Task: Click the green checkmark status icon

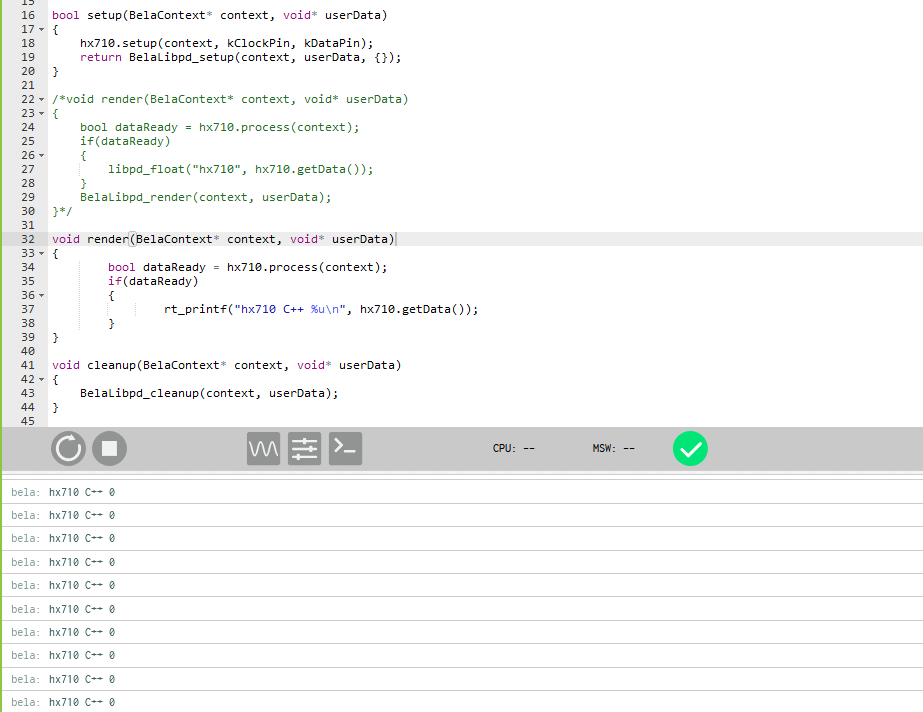Action: [x=690, y=449]
